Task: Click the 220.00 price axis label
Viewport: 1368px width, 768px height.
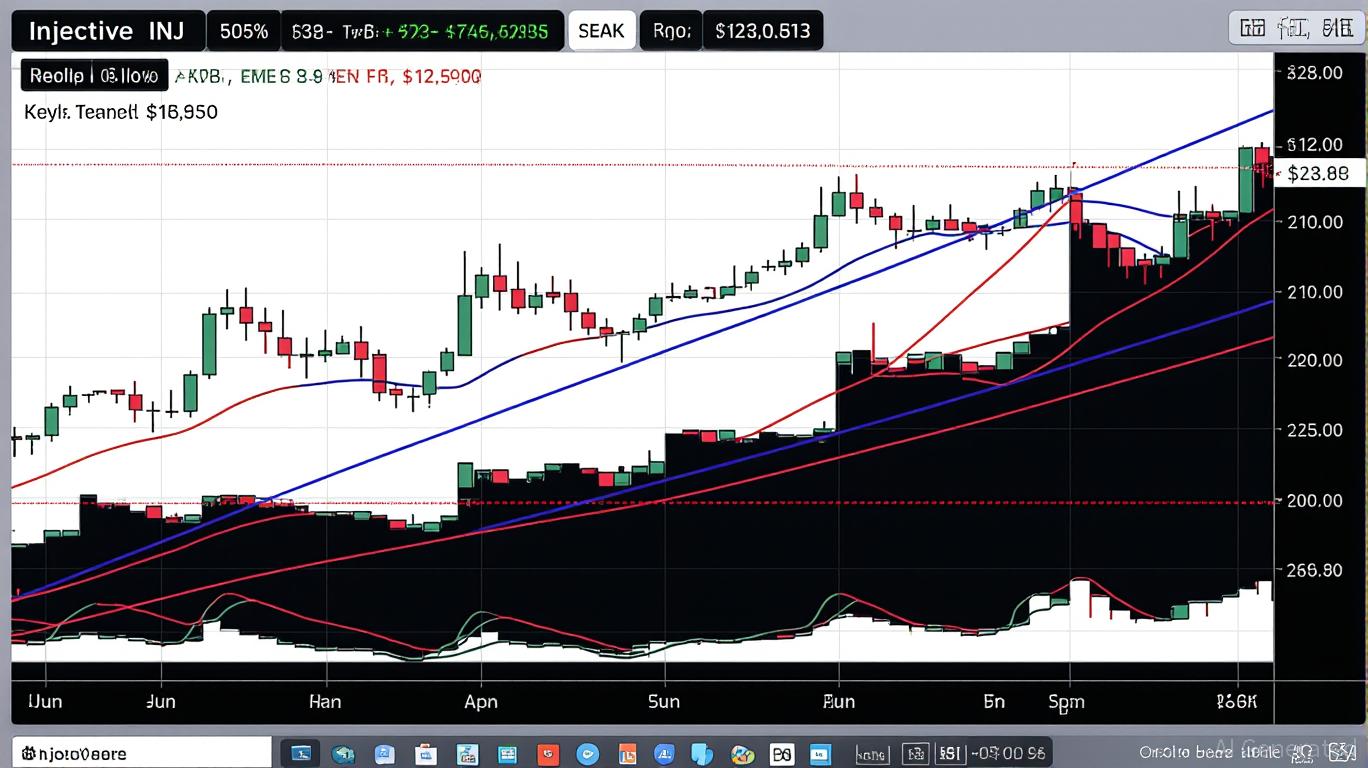Action: point(1315,360)
